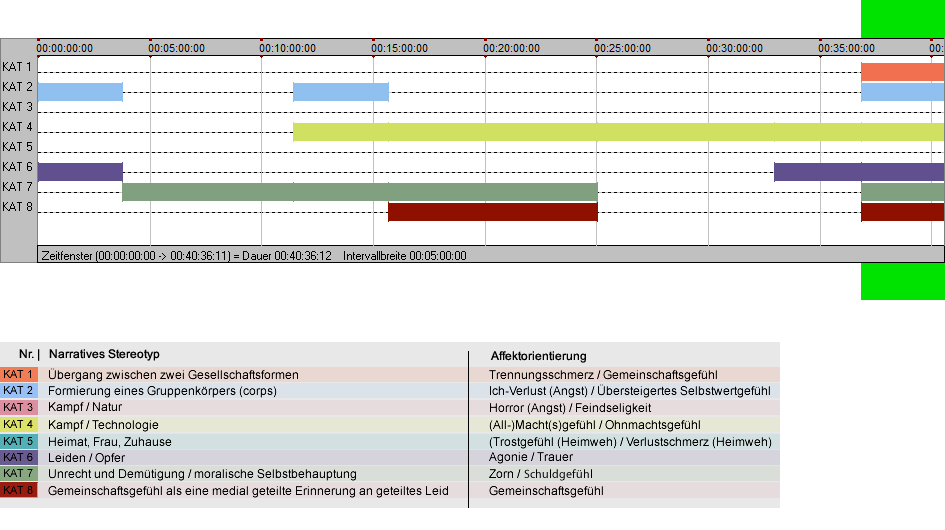Select the KAT 1 timeline row label
Screen dimensions: 945x530
[x=17, y=67]
